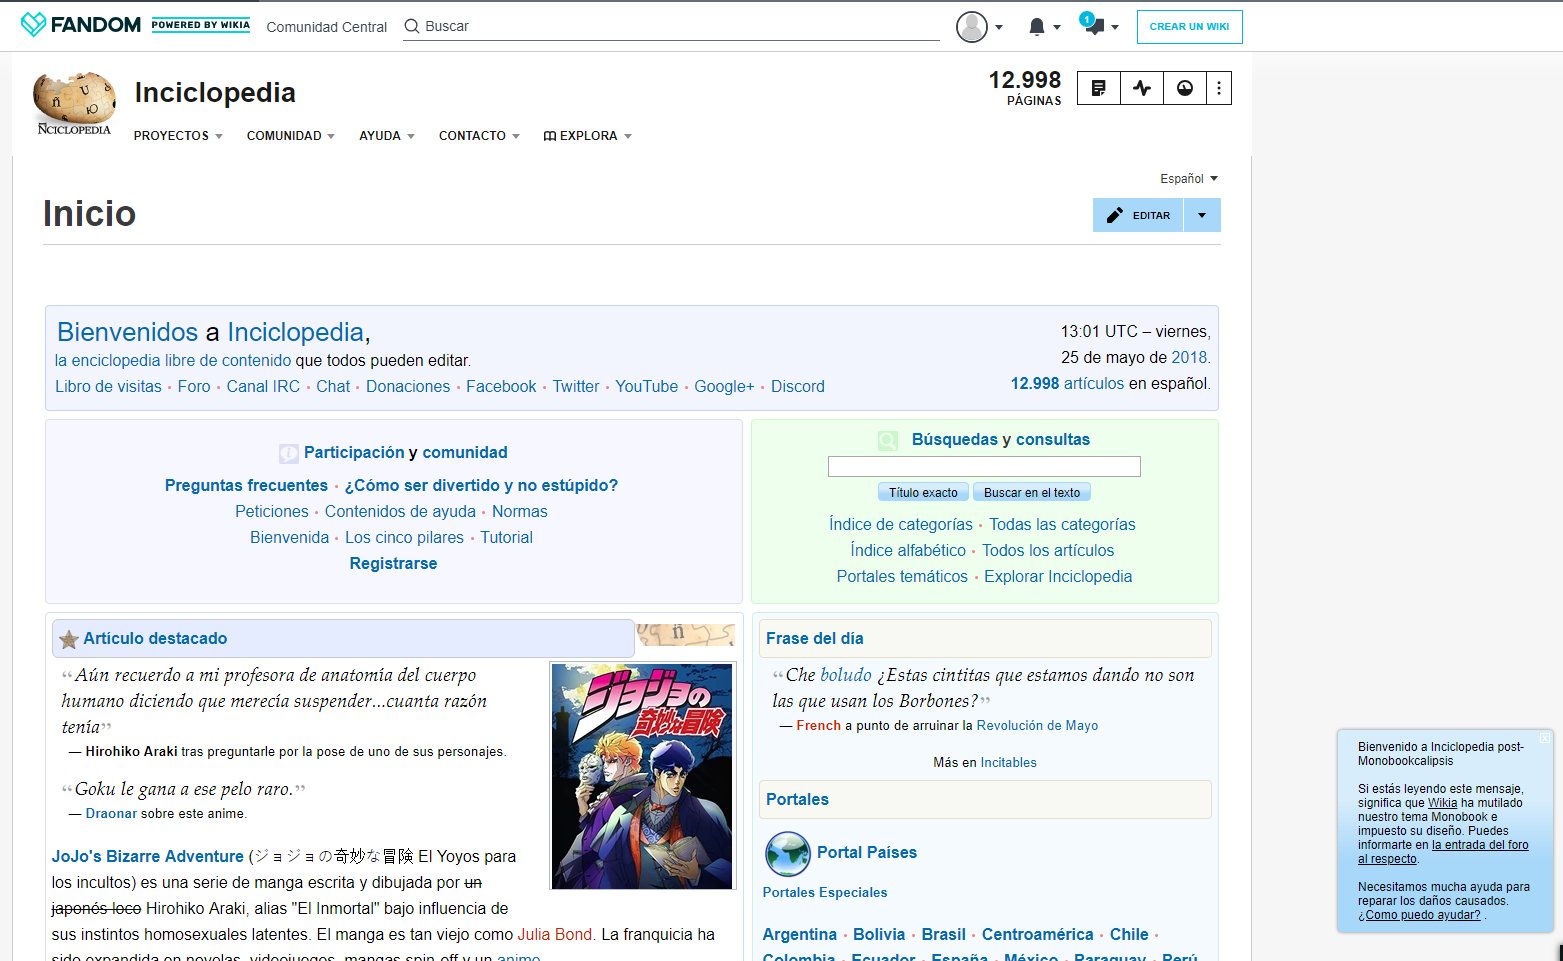Viewport: 1563px width, 961px height.
Task: Open the Twitter link
Action: pos(576,386)
